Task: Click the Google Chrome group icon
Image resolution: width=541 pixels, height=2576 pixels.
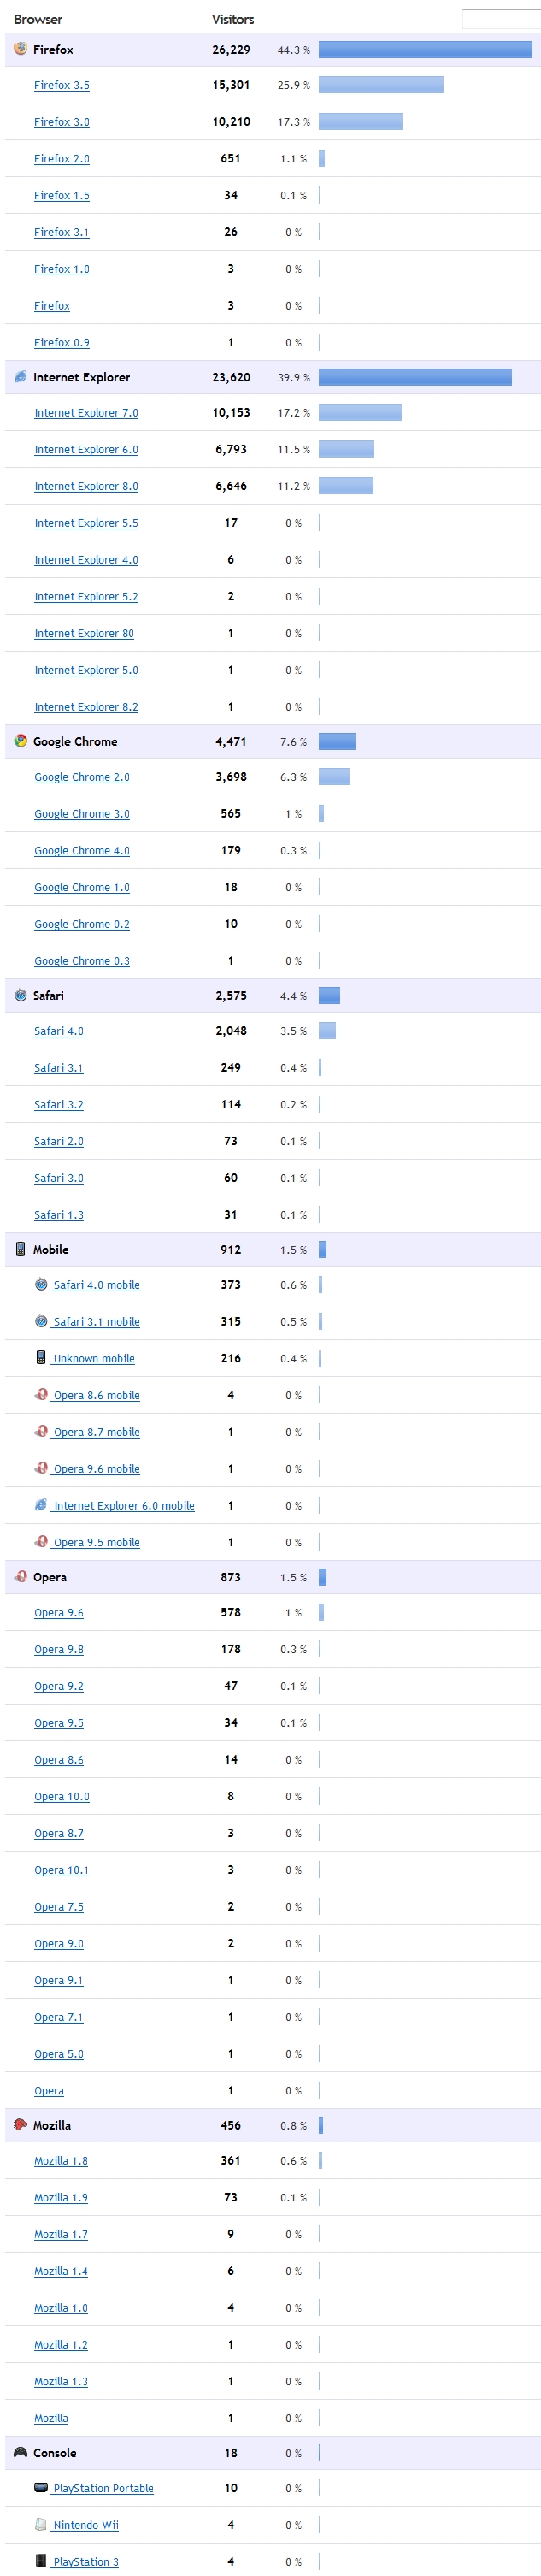Action: (x=20, y=740)
